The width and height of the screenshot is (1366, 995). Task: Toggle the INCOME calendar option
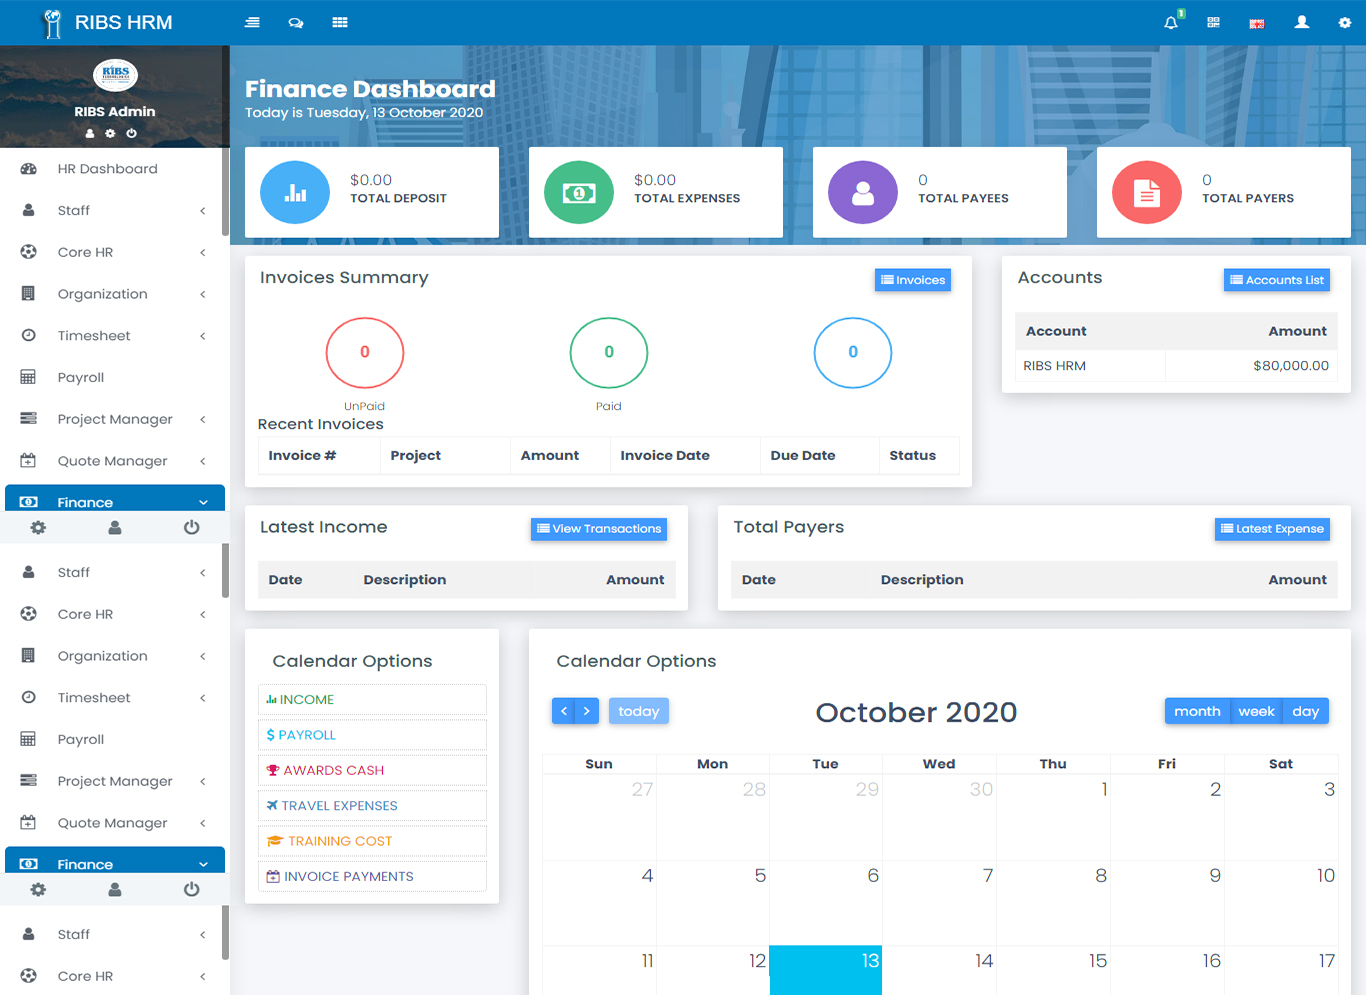pos(372,699)
